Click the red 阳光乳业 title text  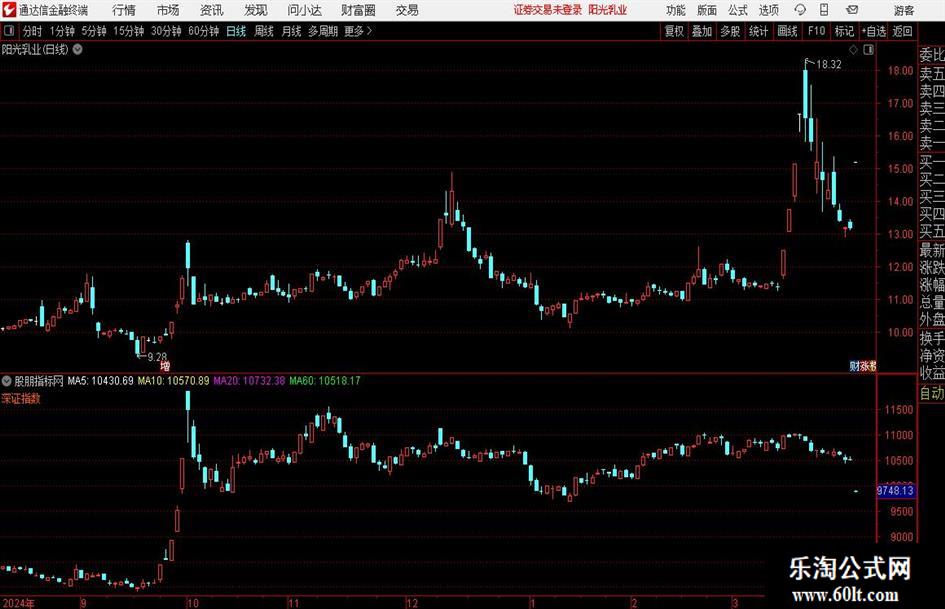pos(608,10)
